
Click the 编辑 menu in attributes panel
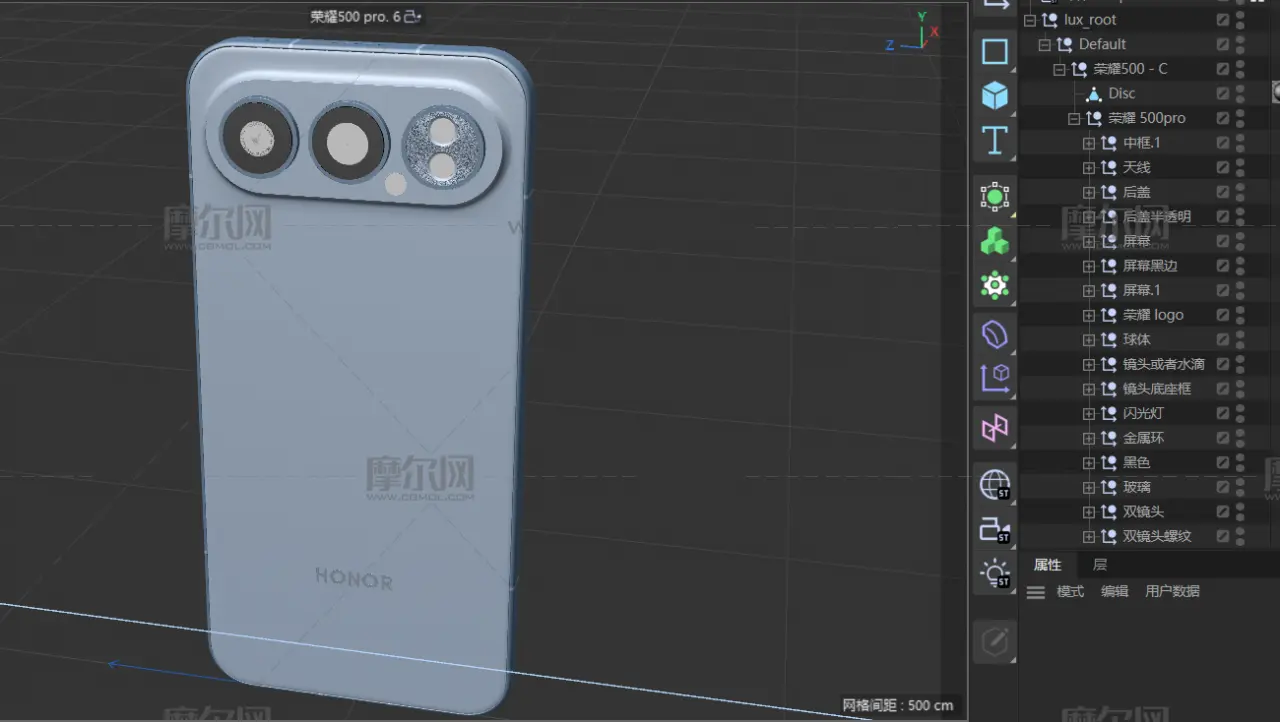pyautogui.click(x=1114, y=591)
